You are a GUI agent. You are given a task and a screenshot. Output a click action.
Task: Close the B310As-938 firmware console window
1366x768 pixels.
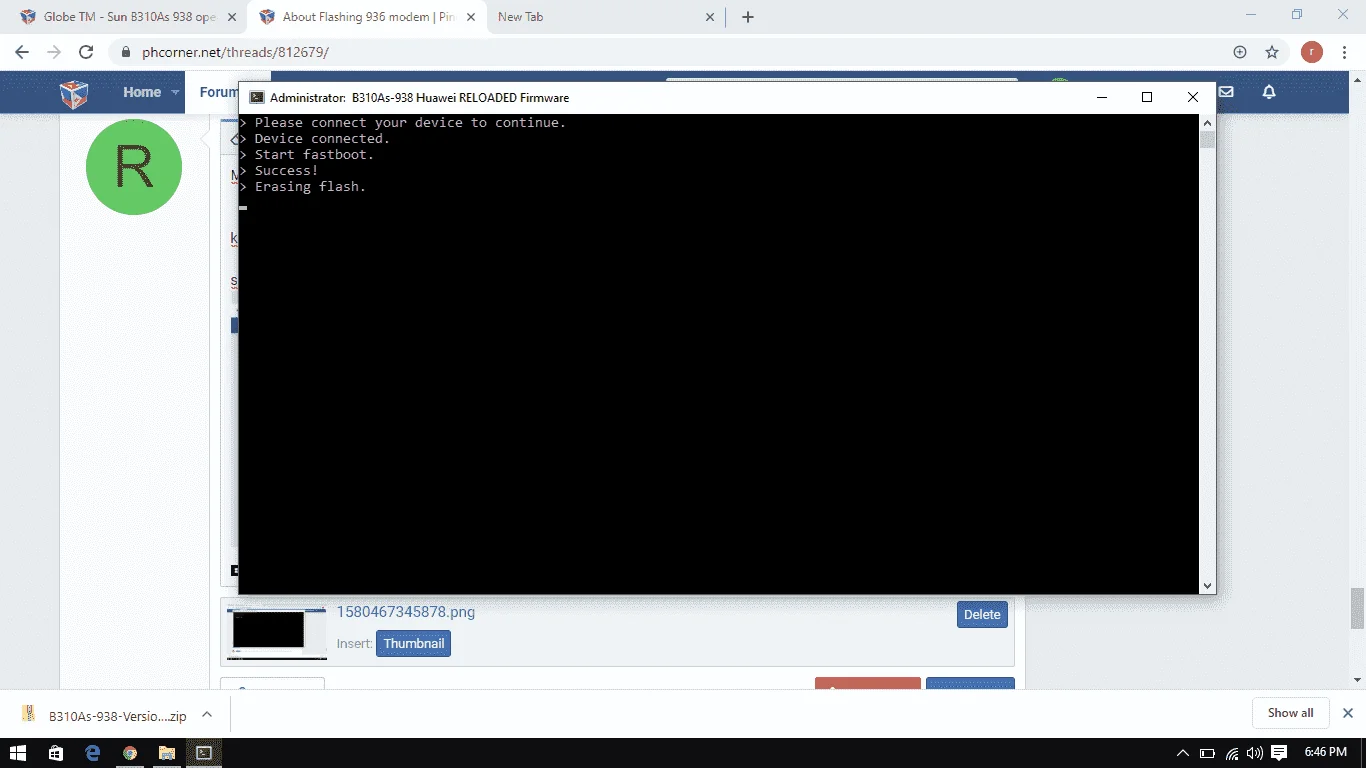tap(1193, 97)
